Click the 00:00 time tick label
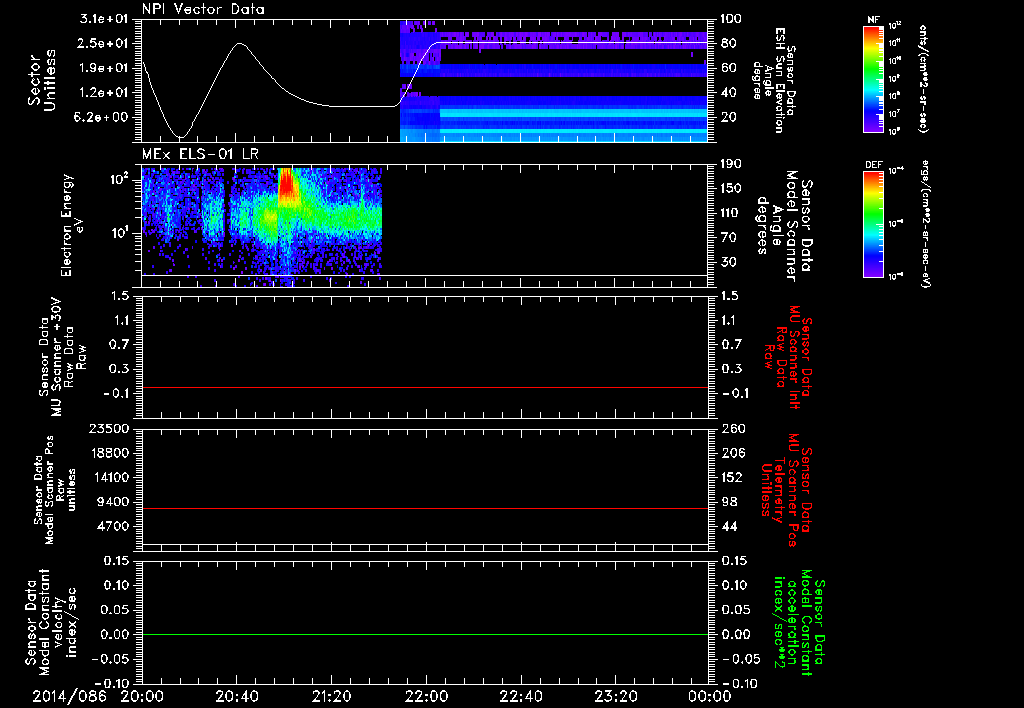 710,696
